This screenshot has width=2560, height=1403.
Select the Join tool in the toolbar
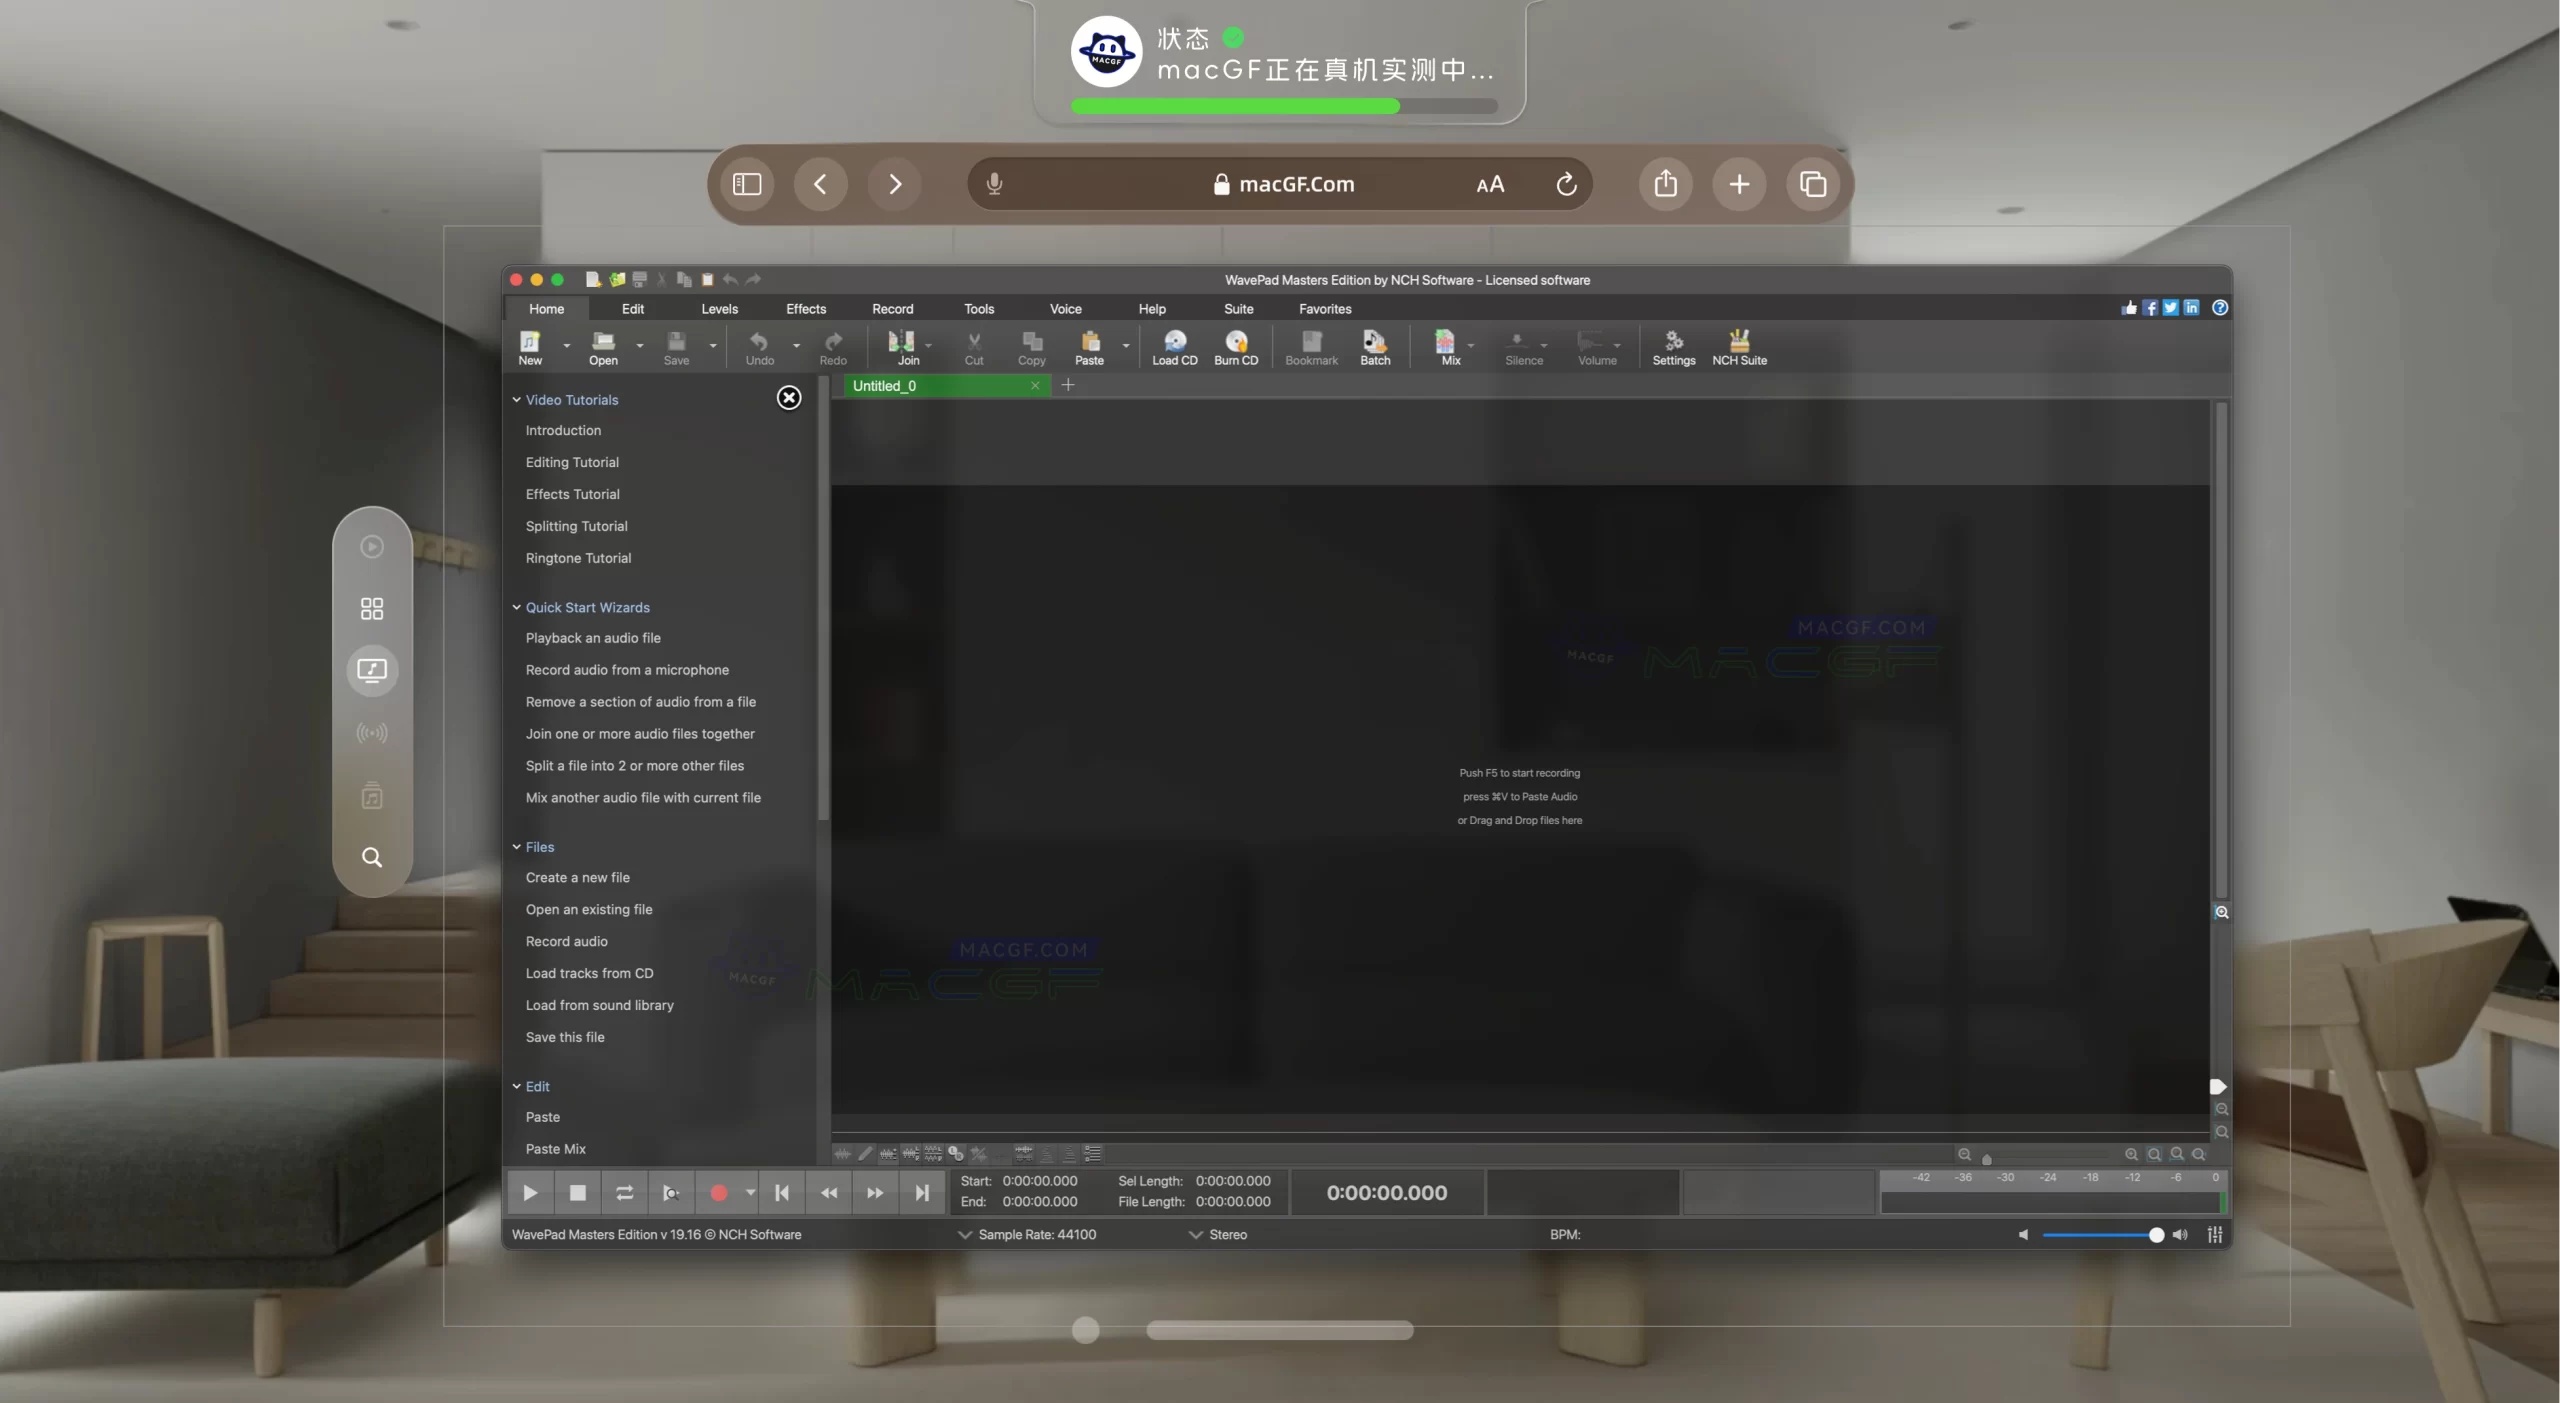point(906,347)
